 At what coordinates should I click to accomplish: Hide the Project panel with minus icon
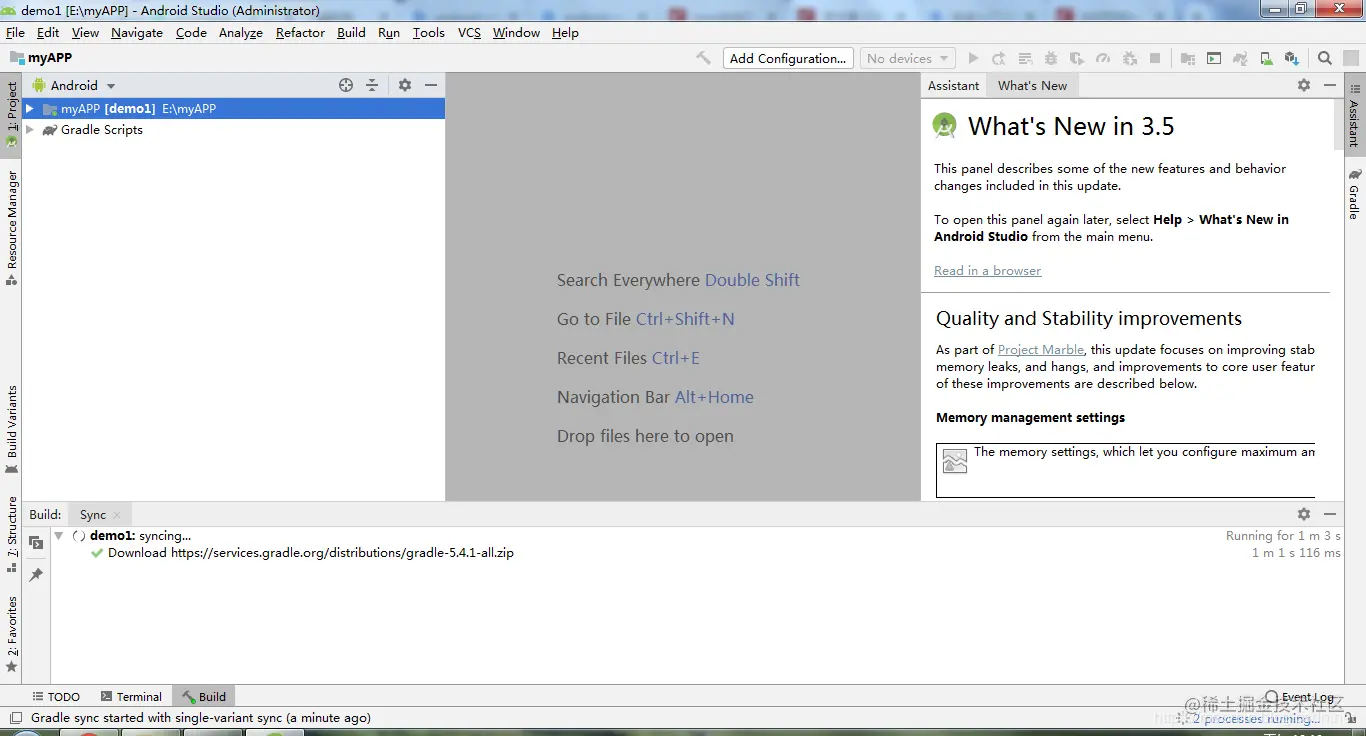click(x=431, y=85)
